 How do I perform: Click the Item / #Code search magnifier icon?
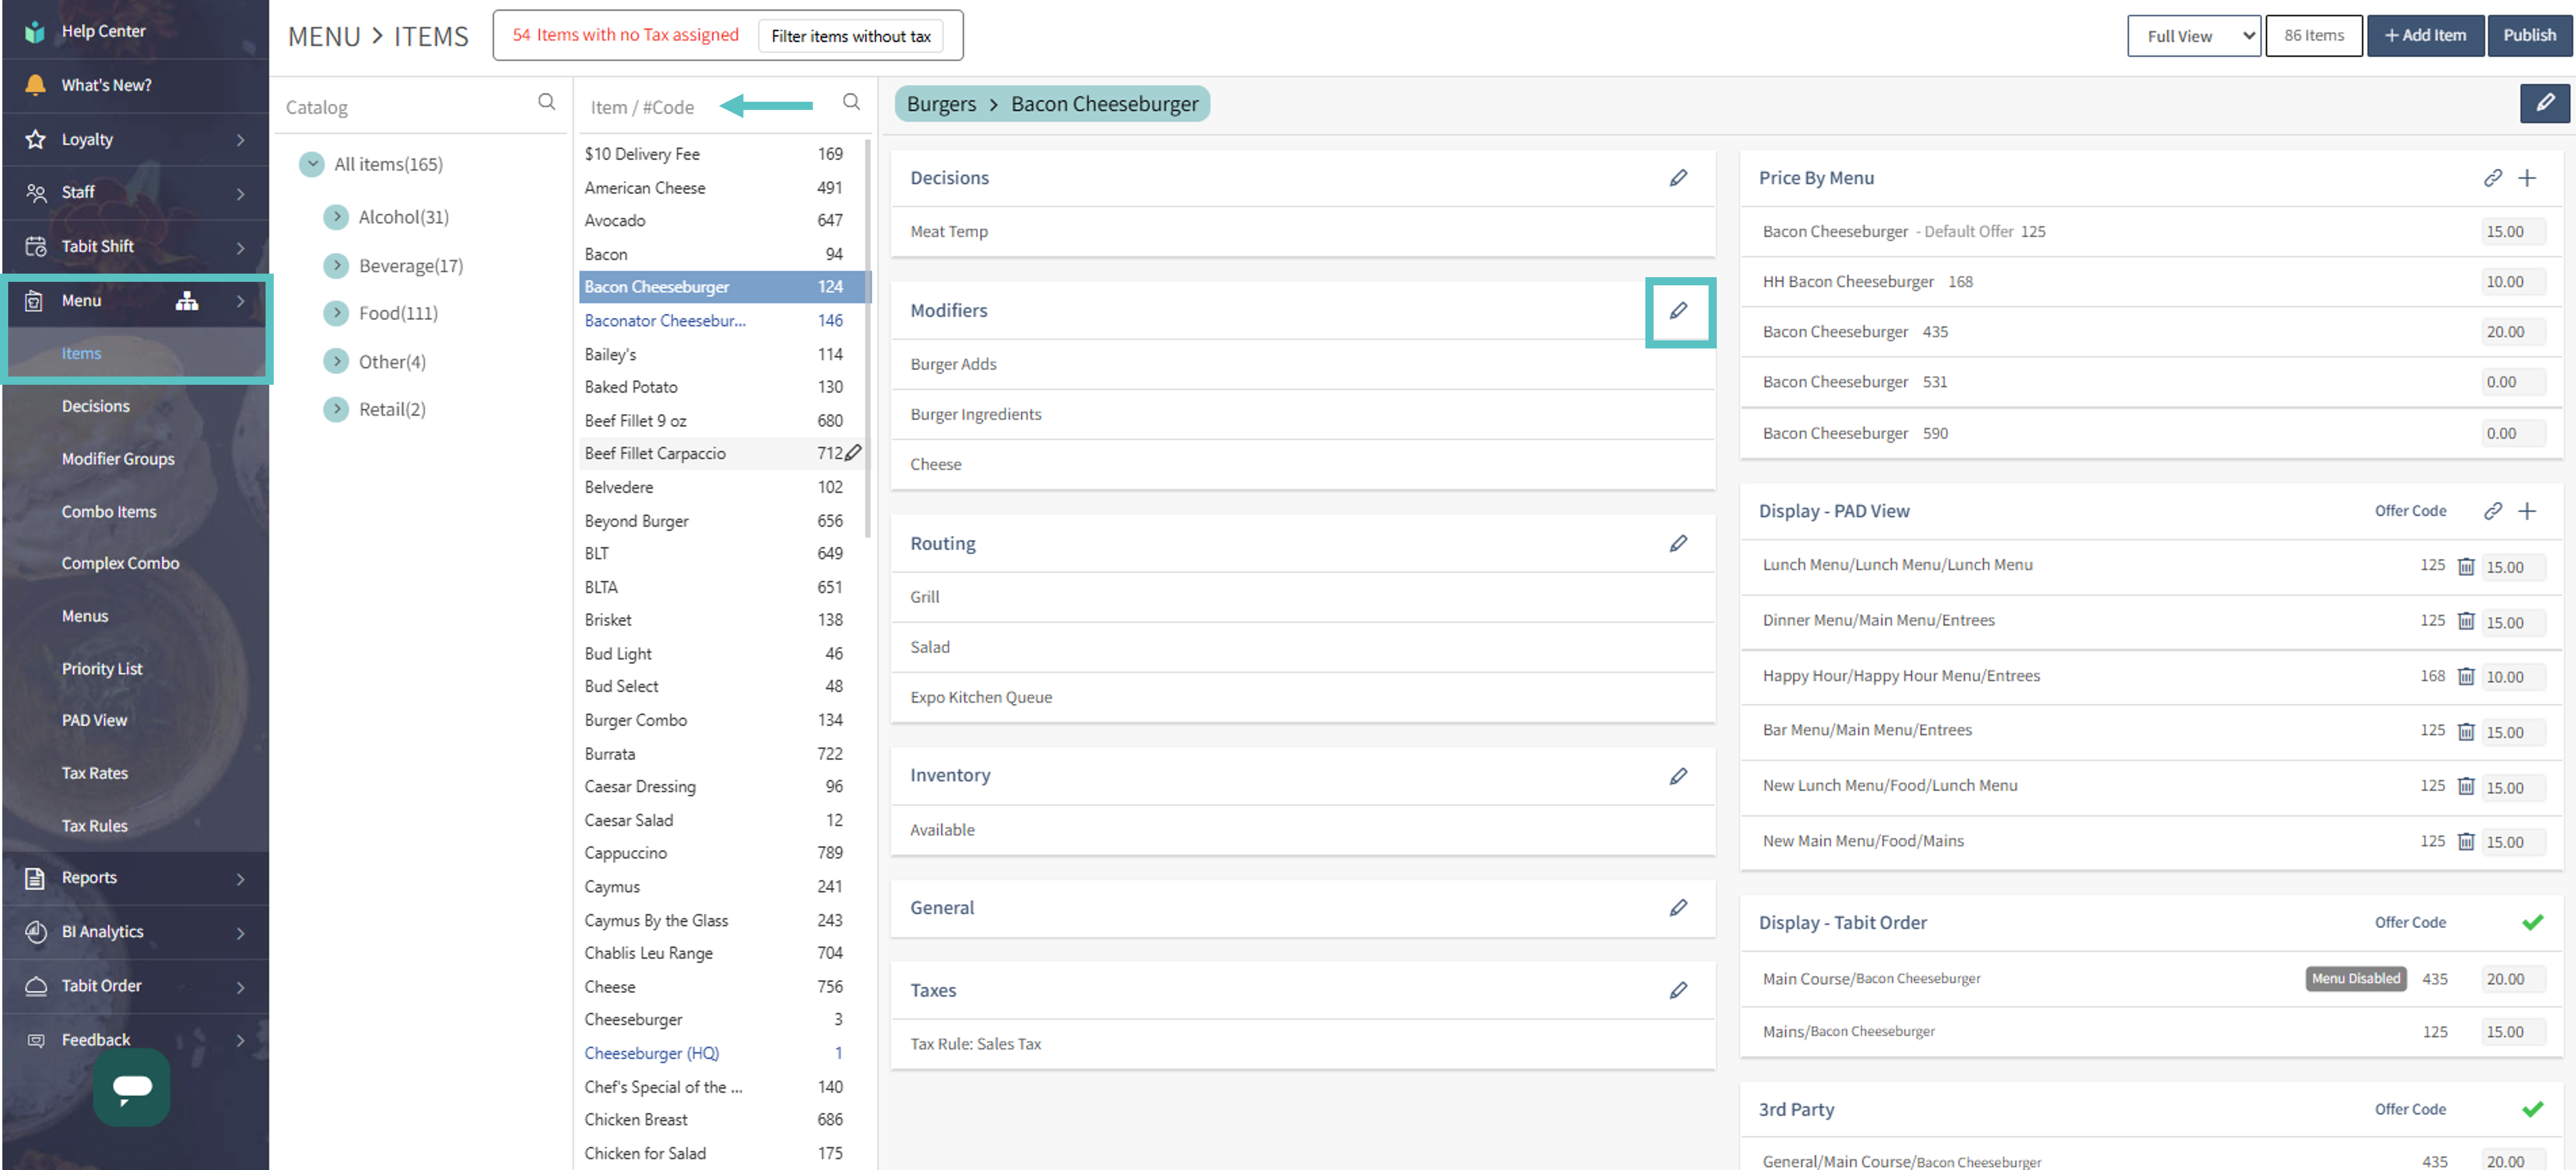tap(851, 102)
